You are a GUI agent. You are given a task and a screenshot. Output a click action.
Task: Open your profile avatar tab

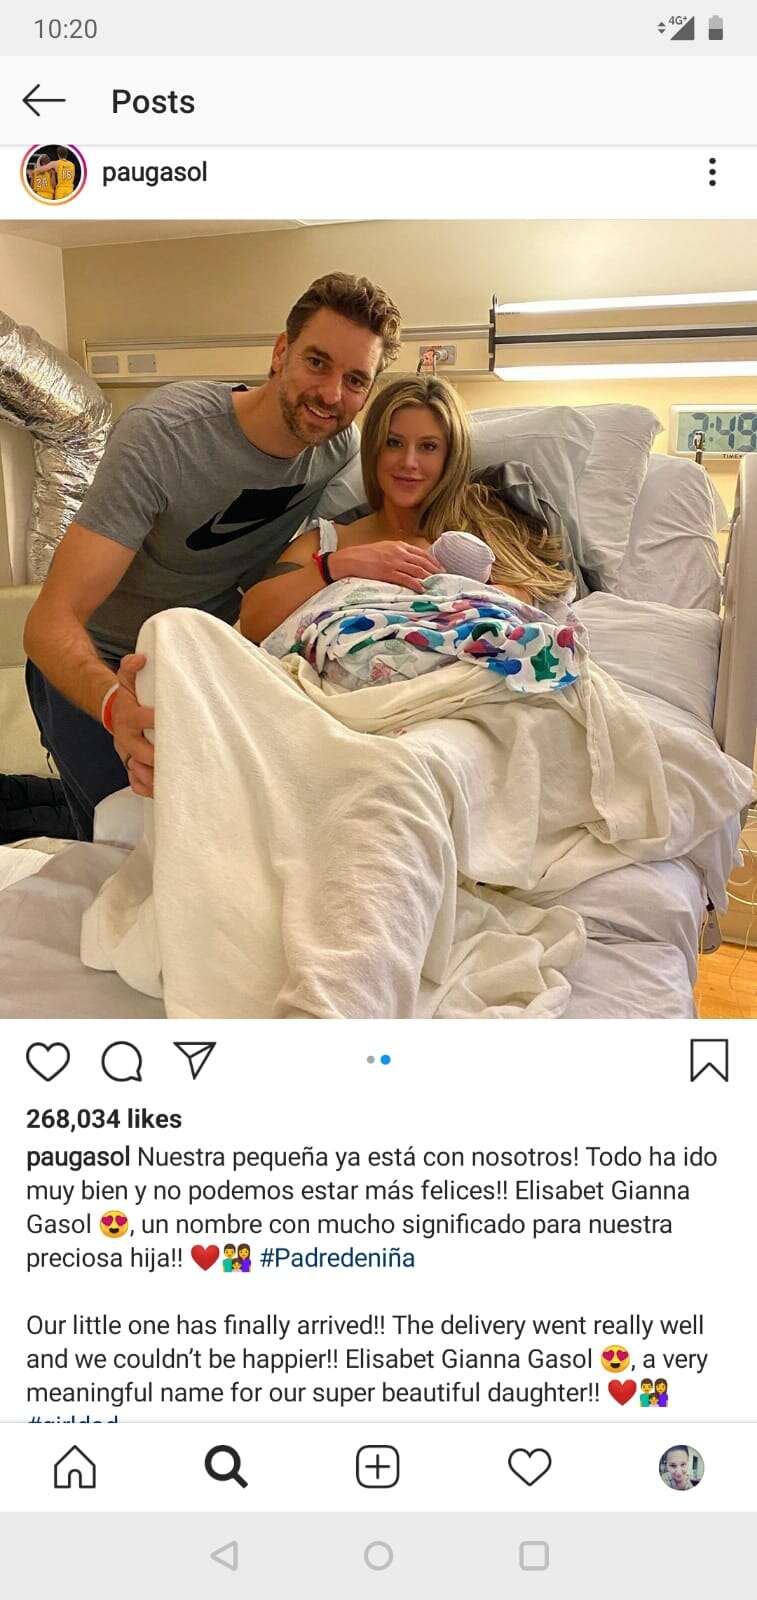681,1467
